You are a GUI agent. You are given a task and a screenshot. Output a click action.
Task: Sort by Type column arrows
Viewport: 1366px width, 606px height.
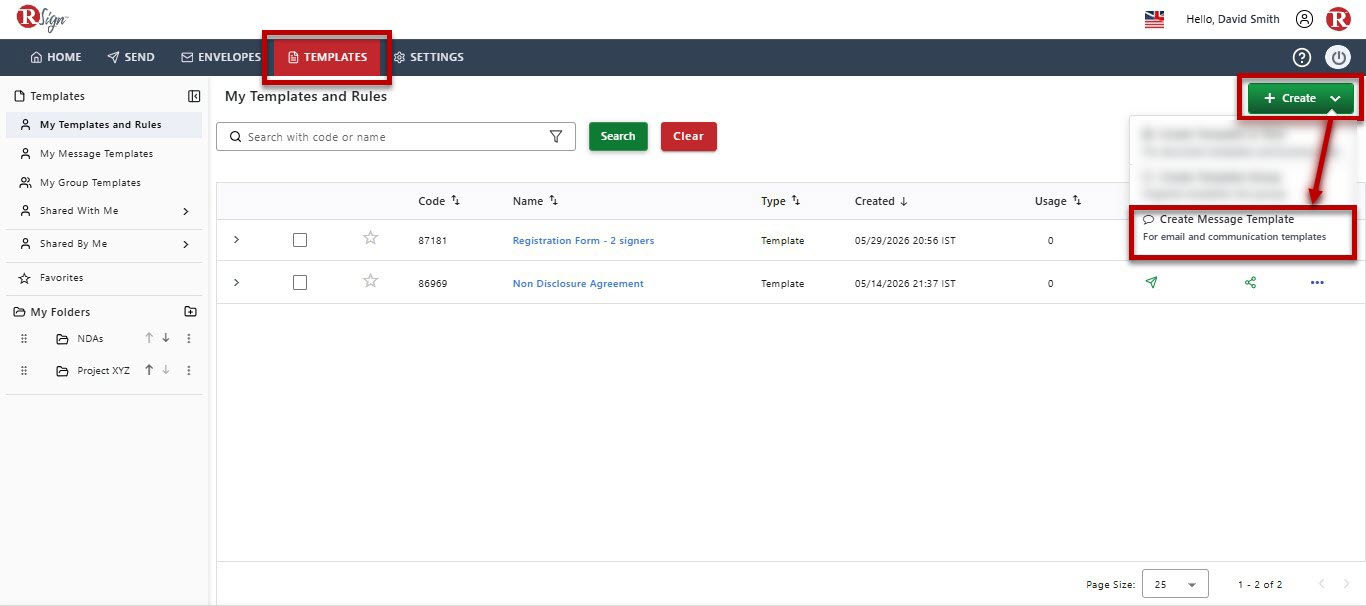796,200
